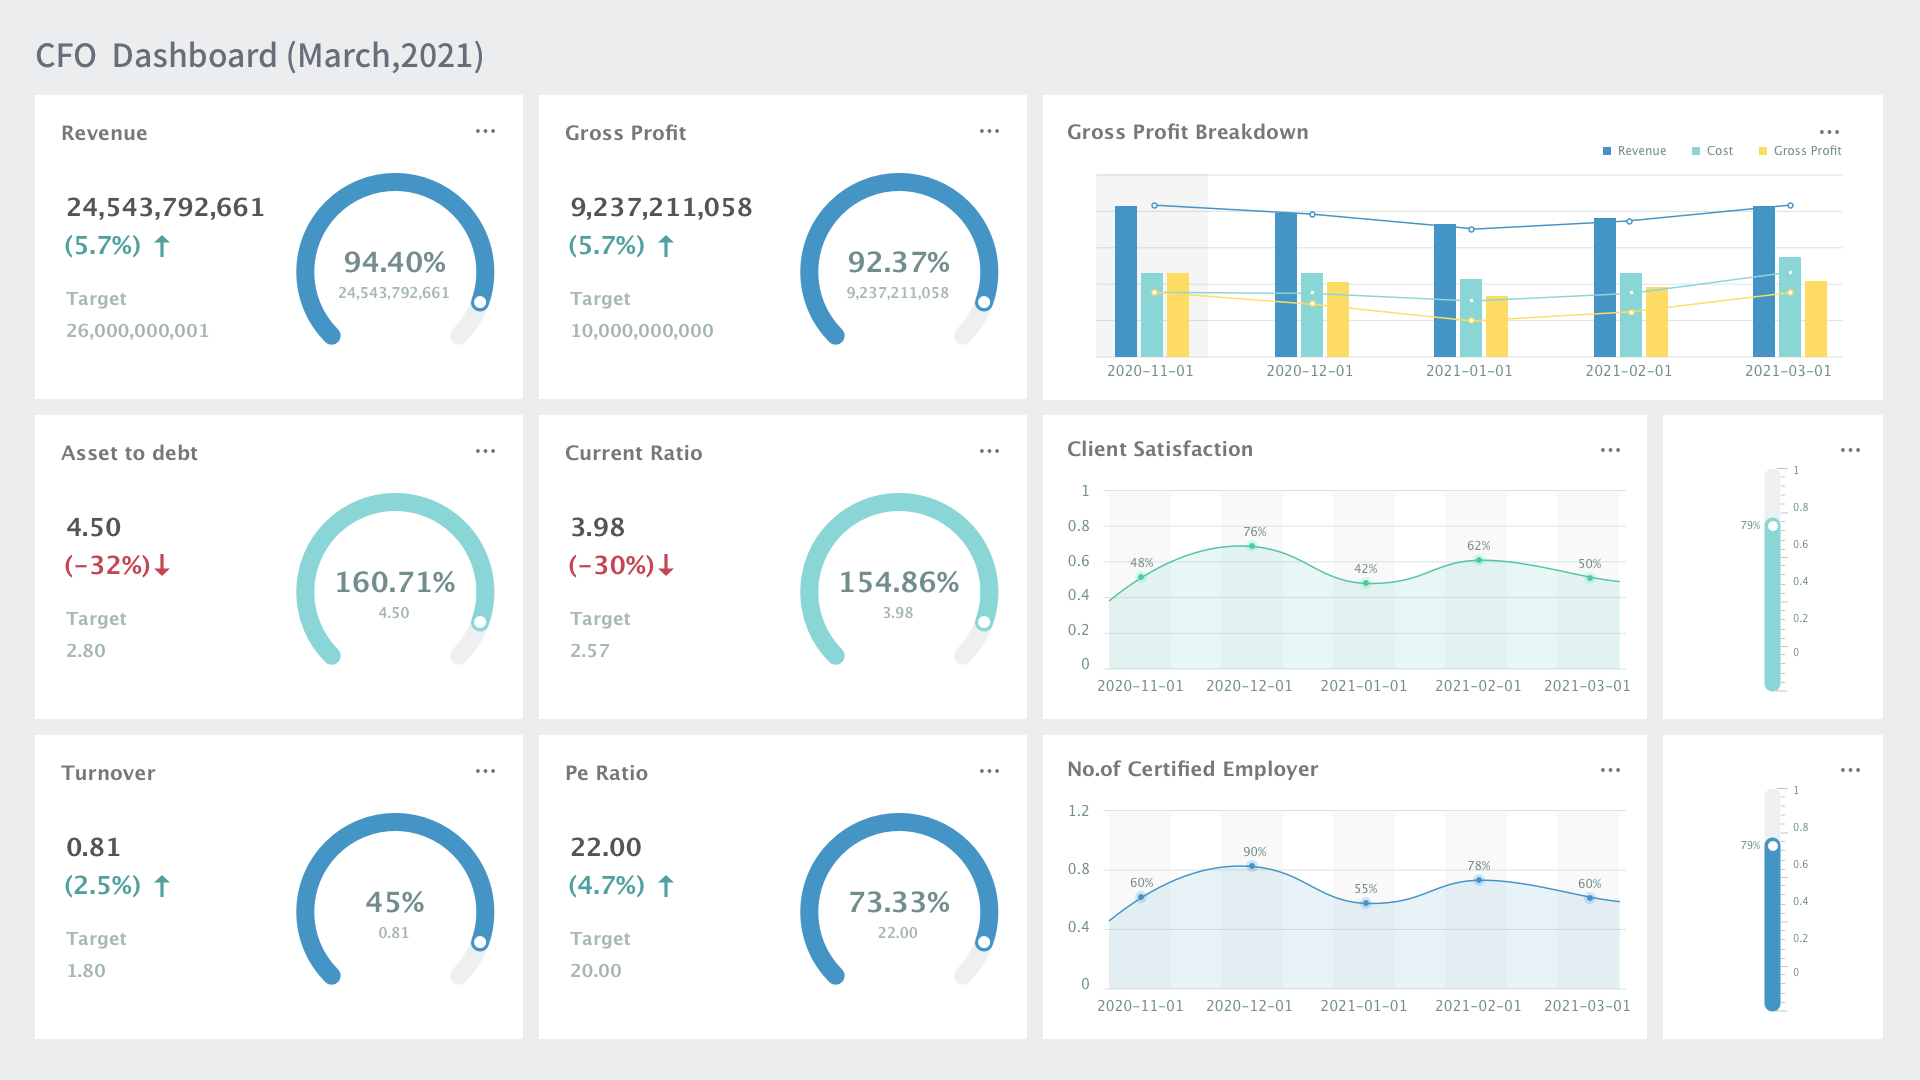This screenshot has height=1080, width=1920.
Task: Click the Pe Ratio target value 20.00
Action: [x=596, y=970]
